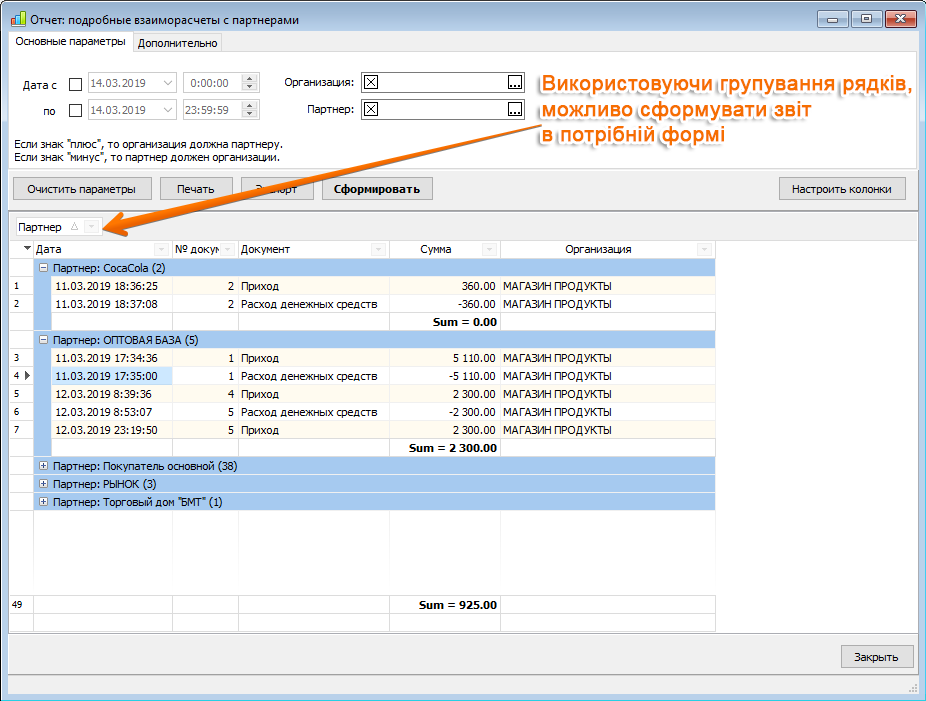Increase the 0:00:00 time value

[x=250, y=79]
